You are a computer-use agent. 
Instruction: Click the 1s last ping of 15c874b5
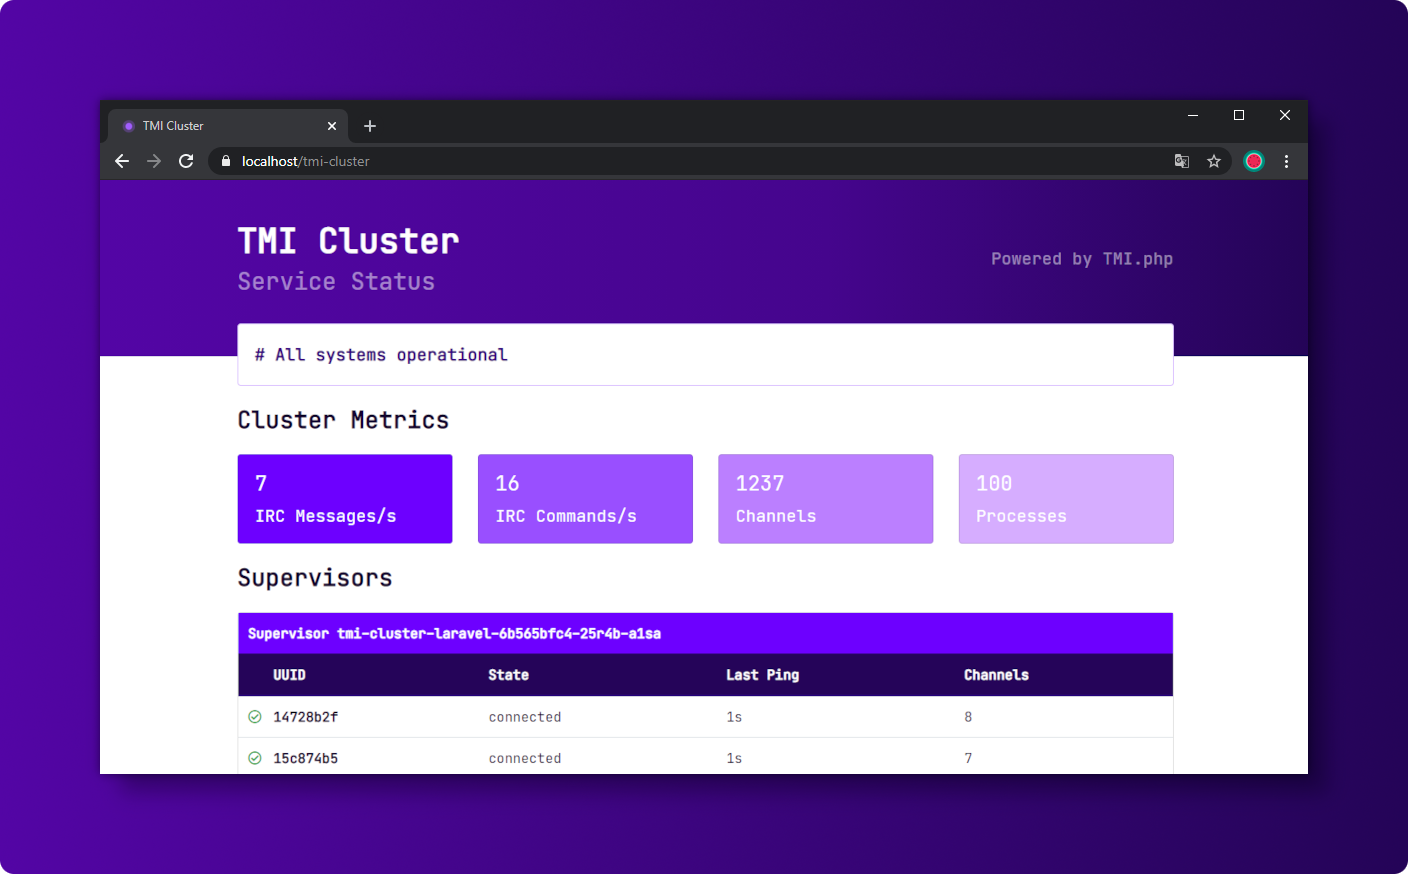click(x=734, y=758)
